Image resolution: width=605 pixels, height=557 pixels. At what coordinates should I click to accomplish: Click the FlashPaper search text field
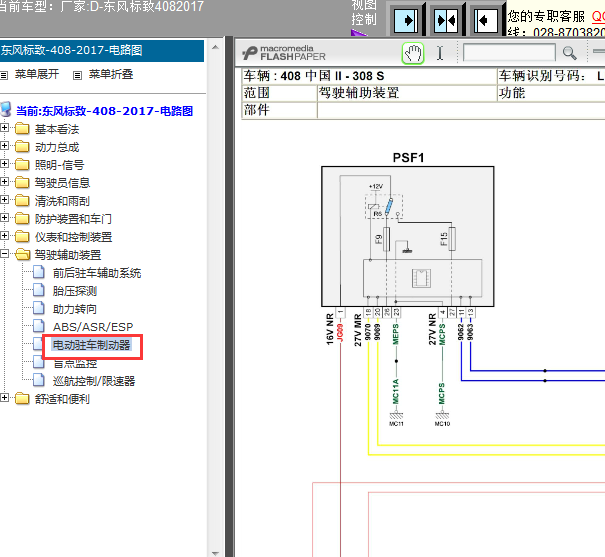coord(509,52)
